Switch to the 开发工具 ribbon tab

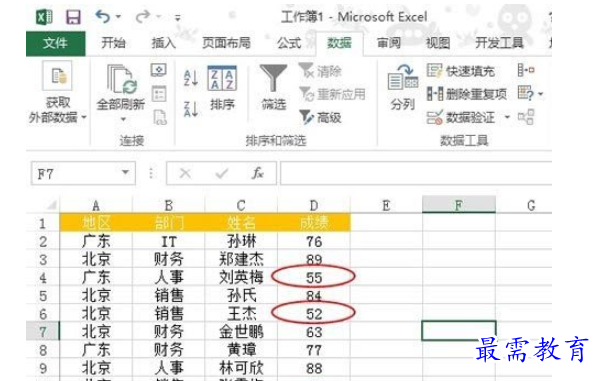click(x=499, y=43)
